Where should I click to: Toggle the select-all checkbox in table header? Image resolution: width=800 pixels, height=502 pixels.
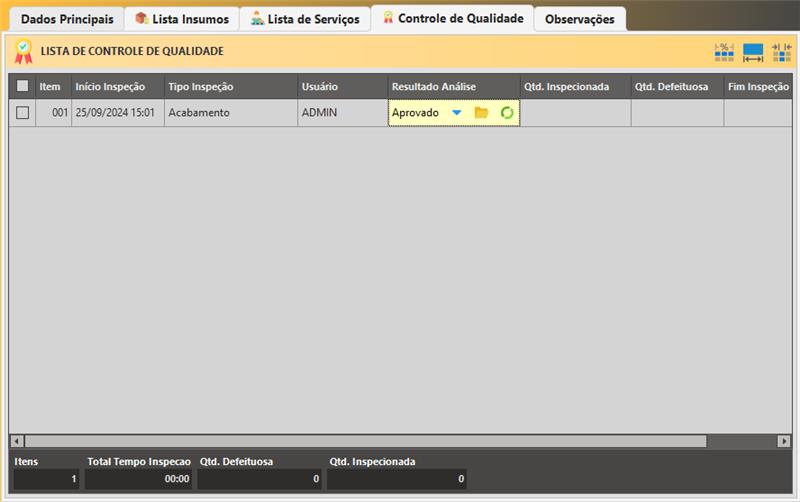pyautogui.click(x=23, y=87)
